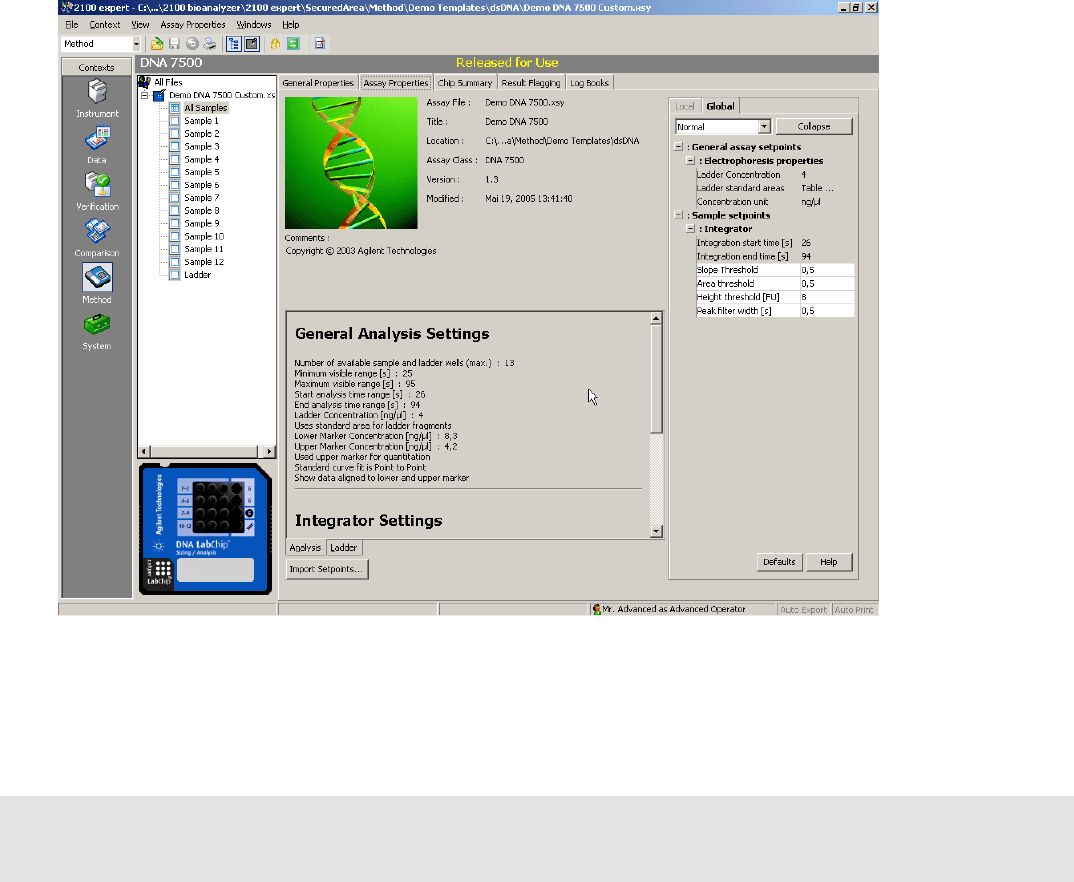
Task: Switch to Chip Summary tab
Action: click(465, 83)
